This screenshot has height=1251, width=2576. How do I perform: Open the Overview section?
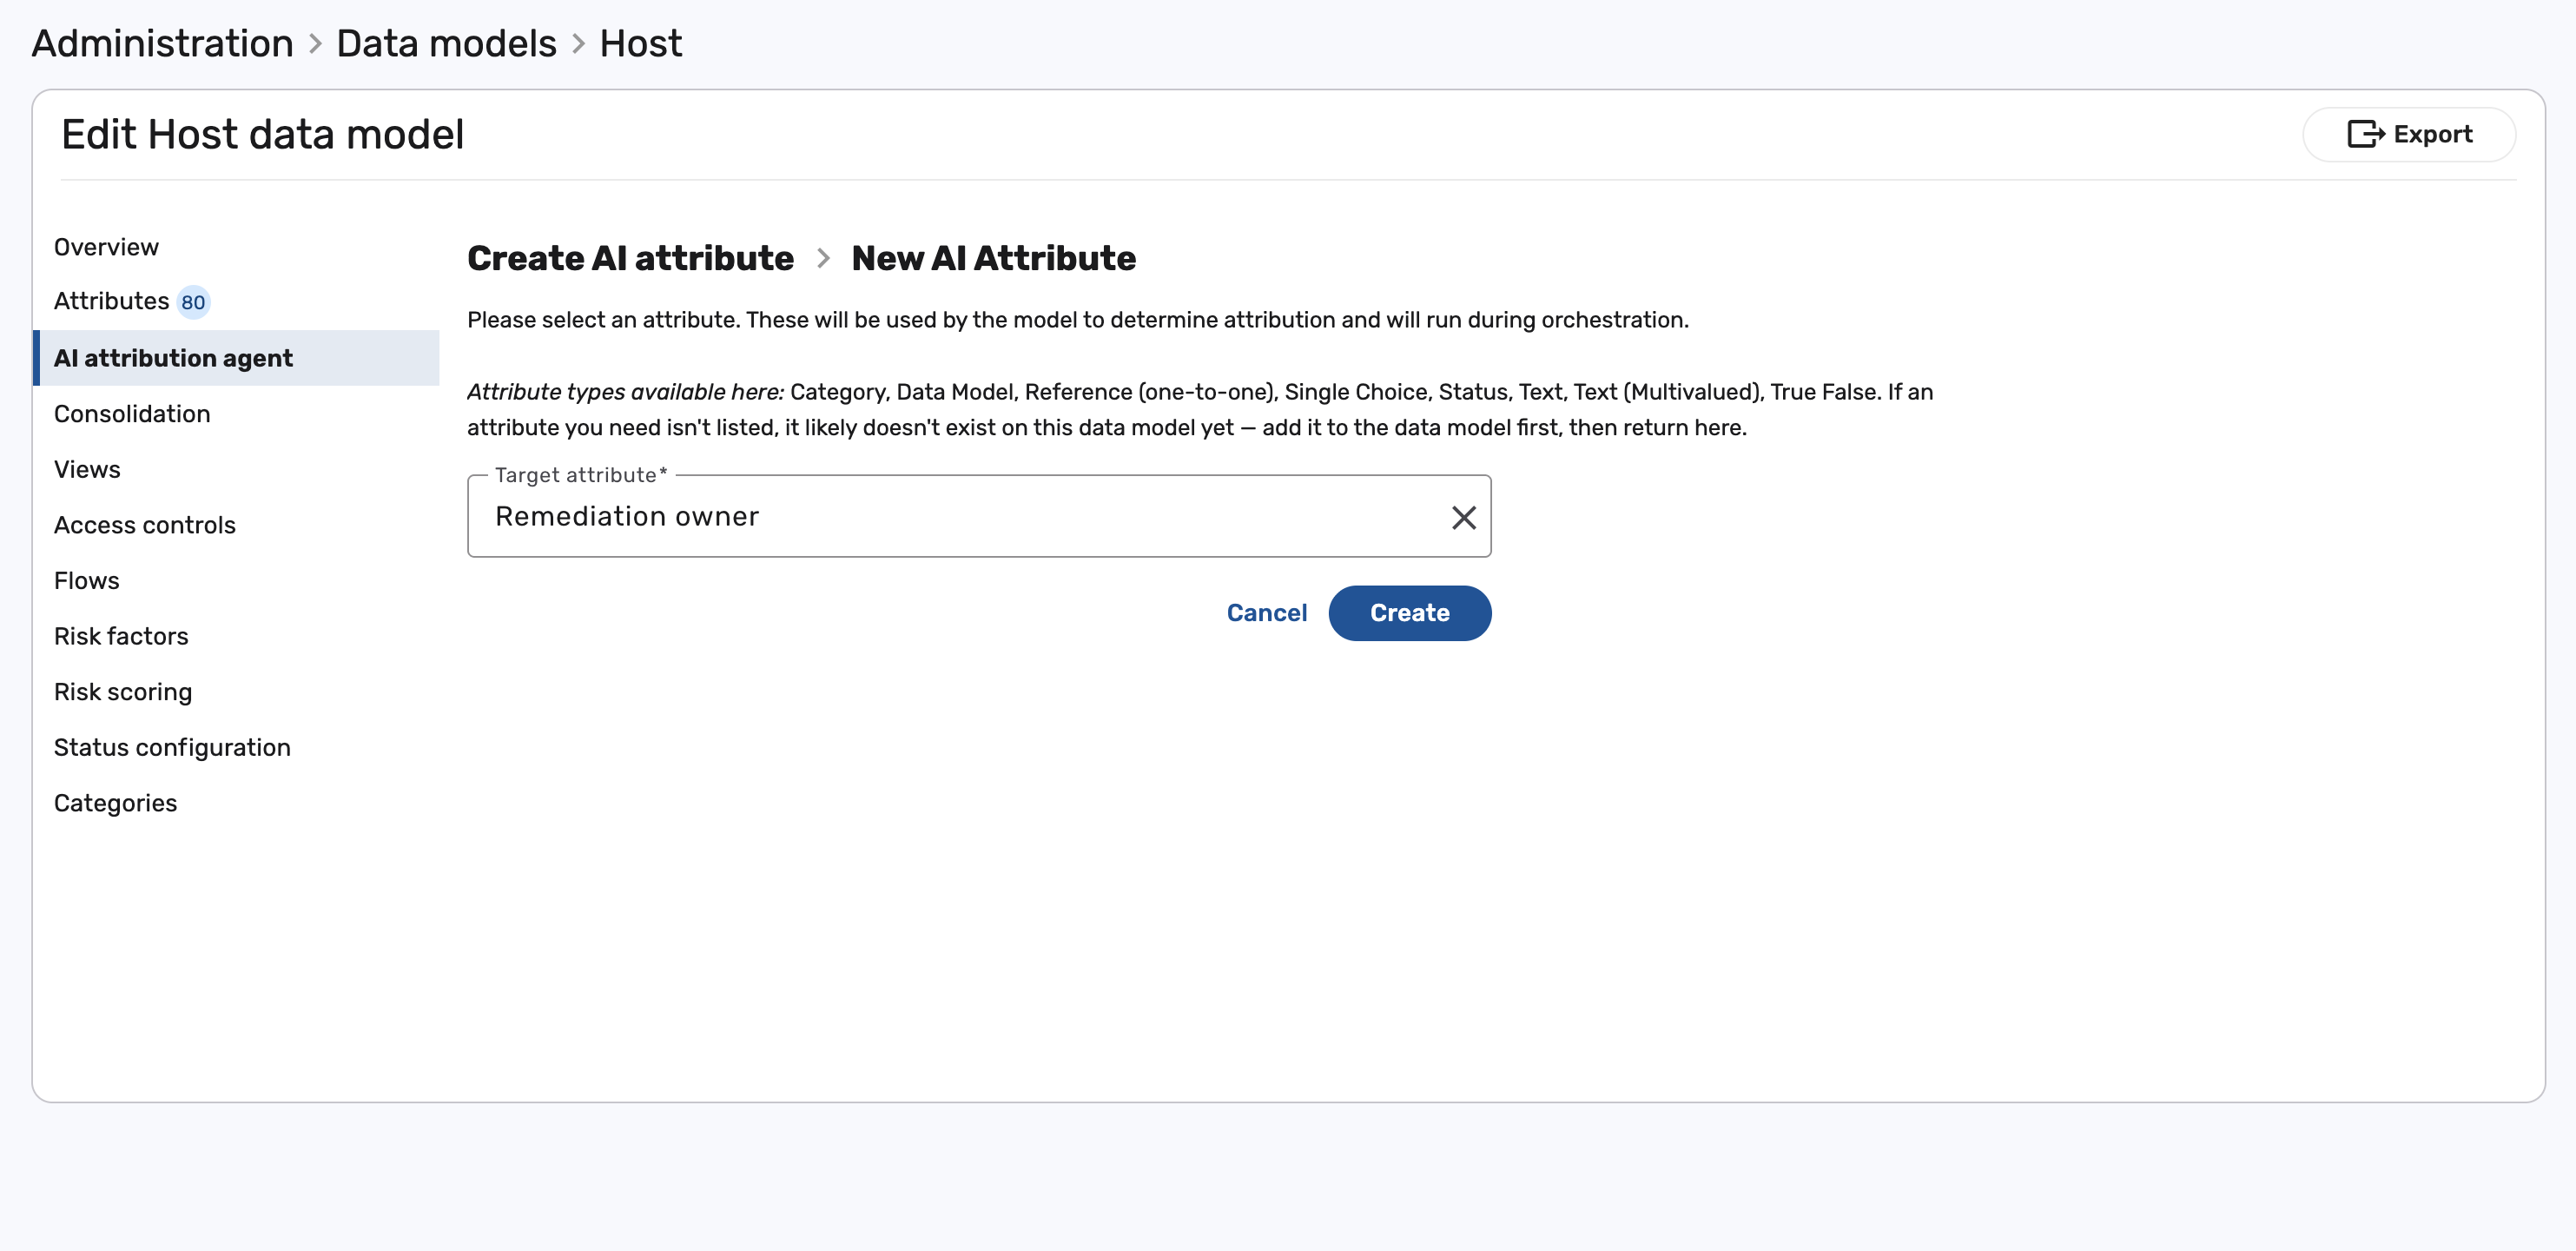tap(106, 247)
